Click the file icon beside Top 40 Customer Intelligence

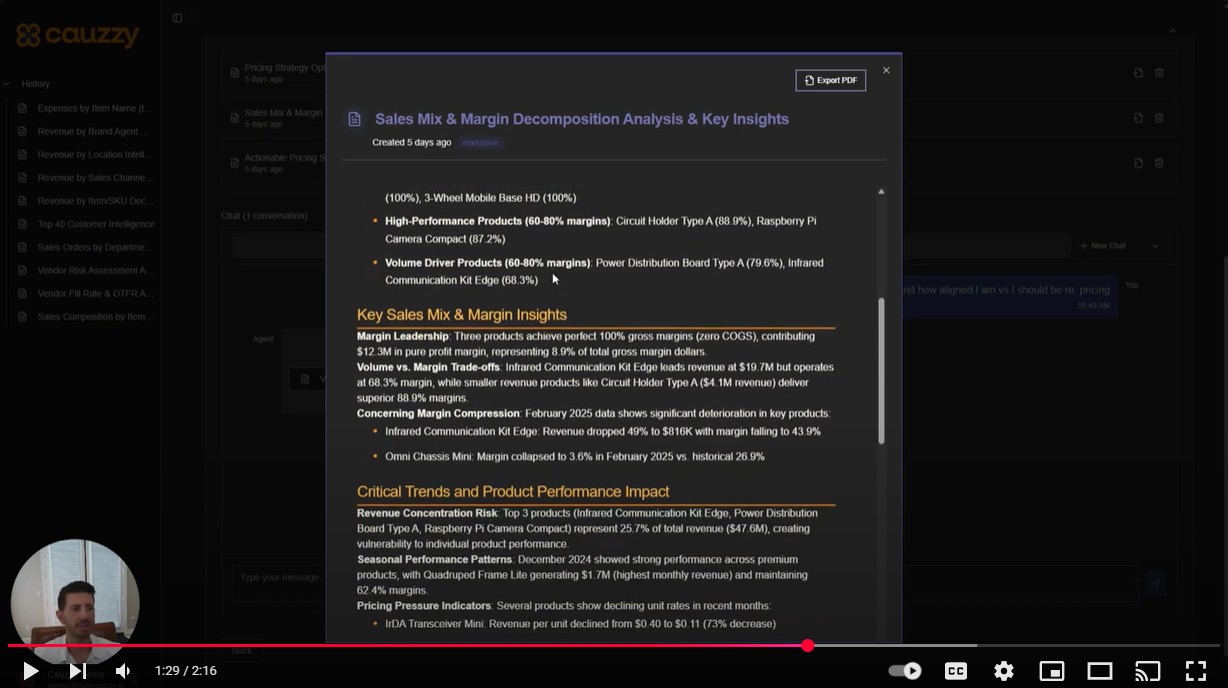pyautogui.click(x=23, y=224)
